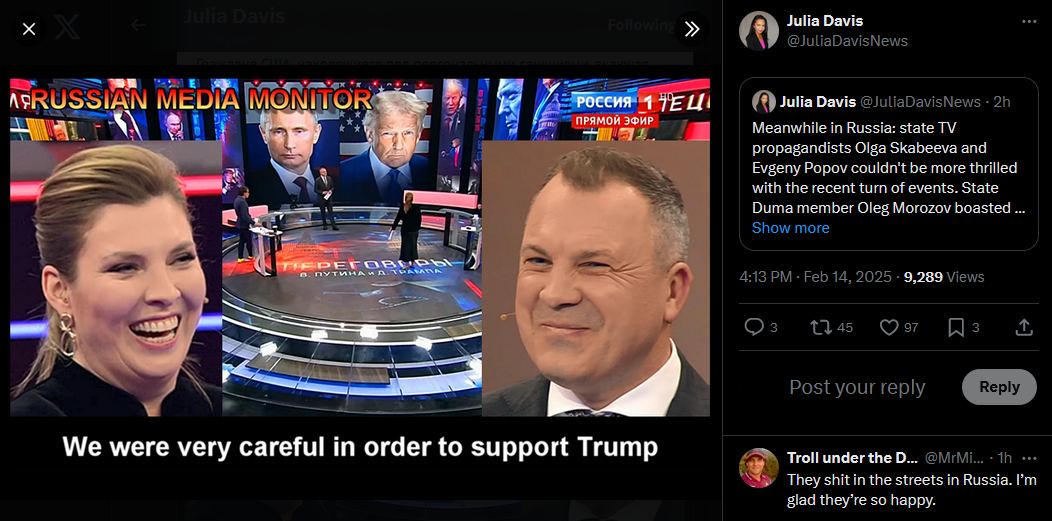Click the back arrow behind the overlay
Screen dimensions: 1052x521
138,25
